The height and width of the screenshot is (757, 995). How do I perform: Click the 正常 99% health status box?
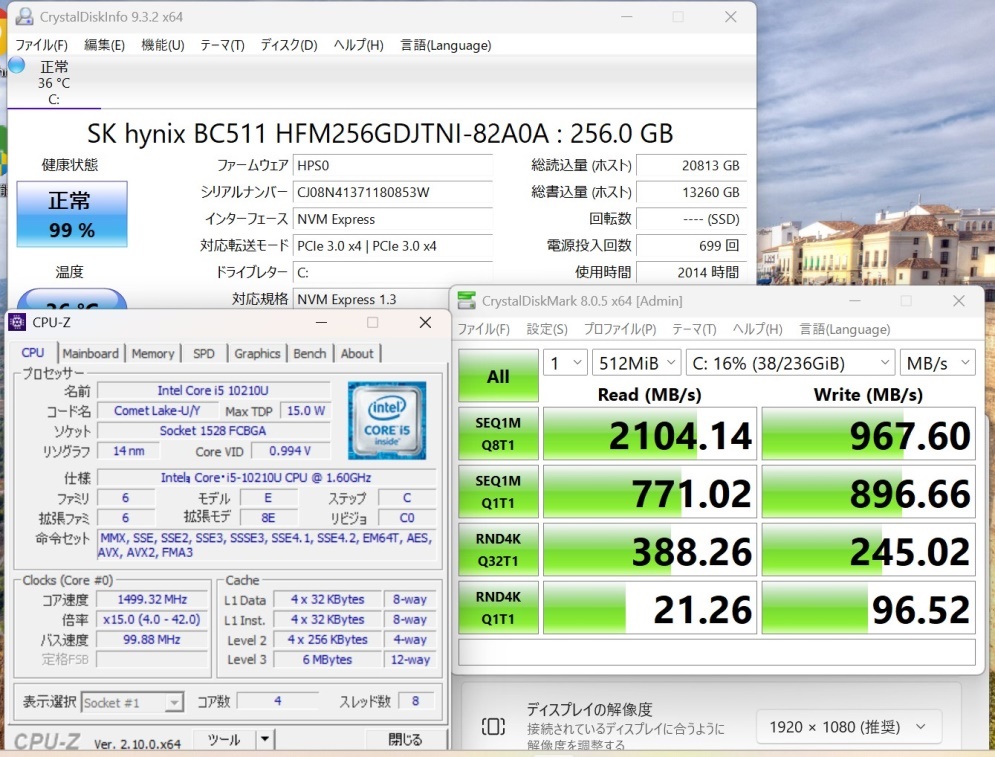(72, 214)
